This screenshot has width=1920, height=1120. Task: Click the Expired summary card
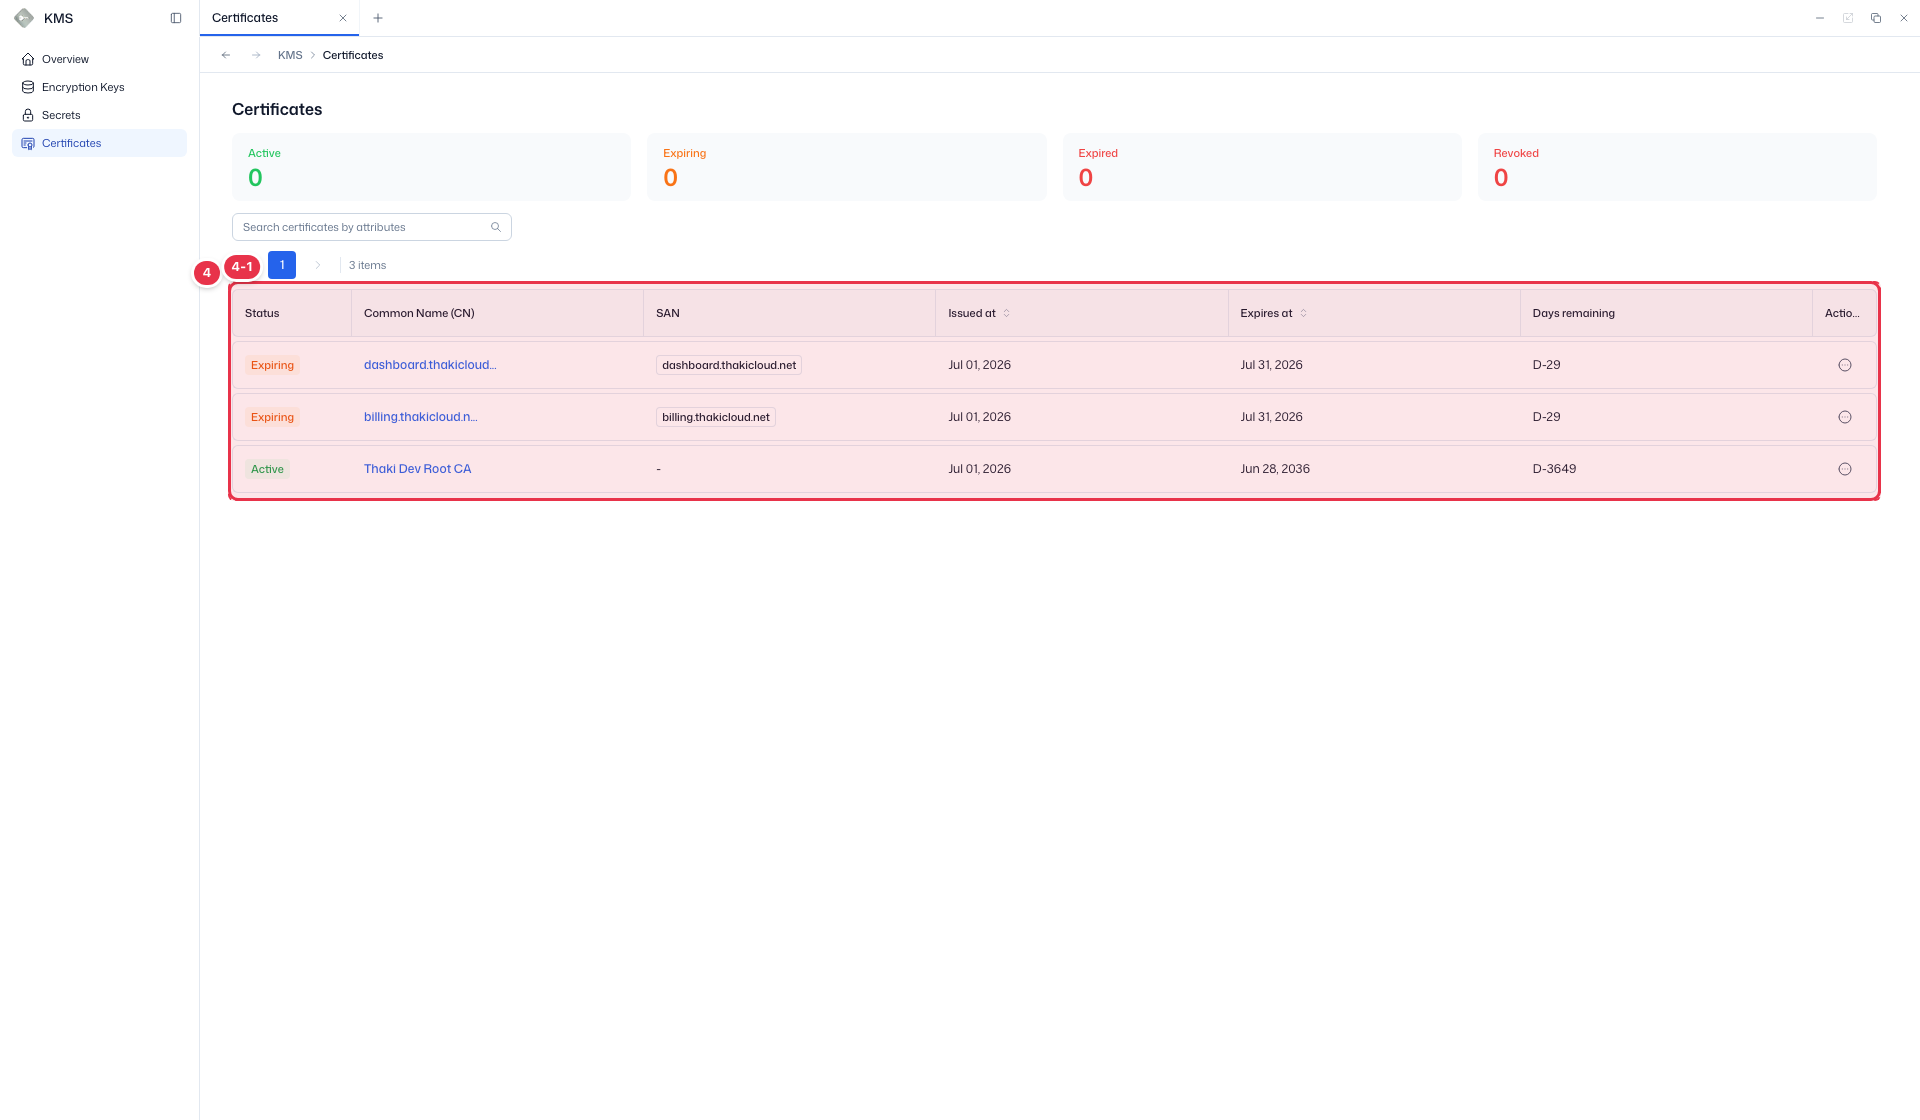pyautogui.click(x=1262, y=167)
